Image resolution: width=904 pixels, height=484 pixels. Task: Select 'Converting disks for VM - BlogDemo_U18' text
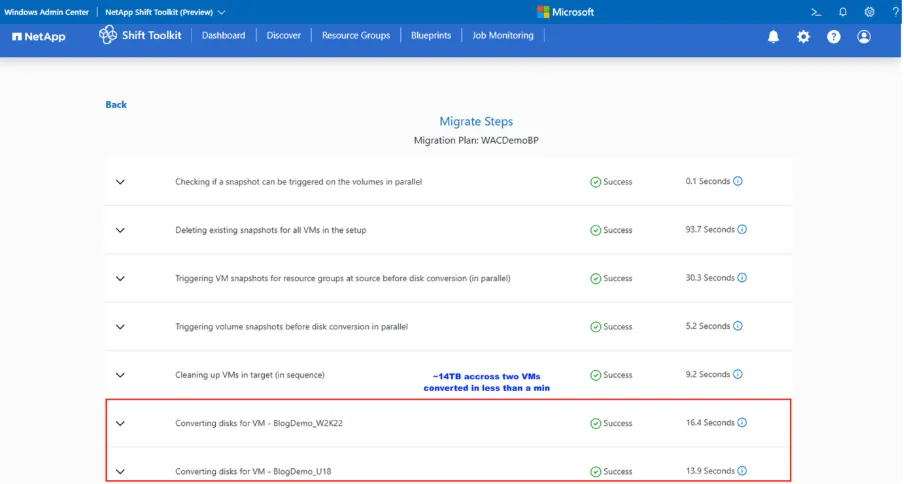(x=253, y=471)
